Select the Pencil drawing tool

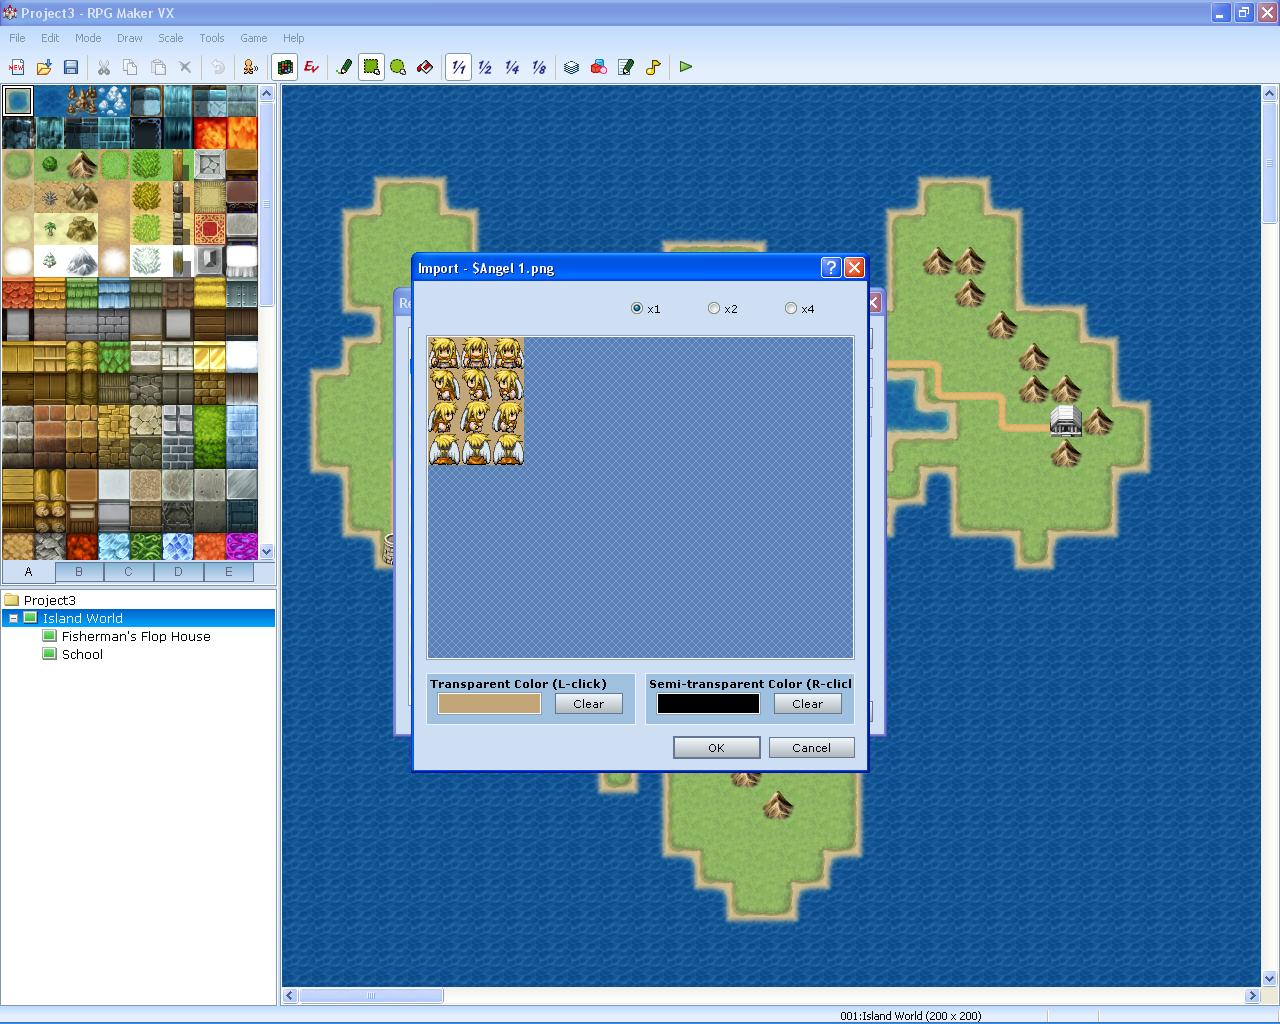tap(345, 67)
